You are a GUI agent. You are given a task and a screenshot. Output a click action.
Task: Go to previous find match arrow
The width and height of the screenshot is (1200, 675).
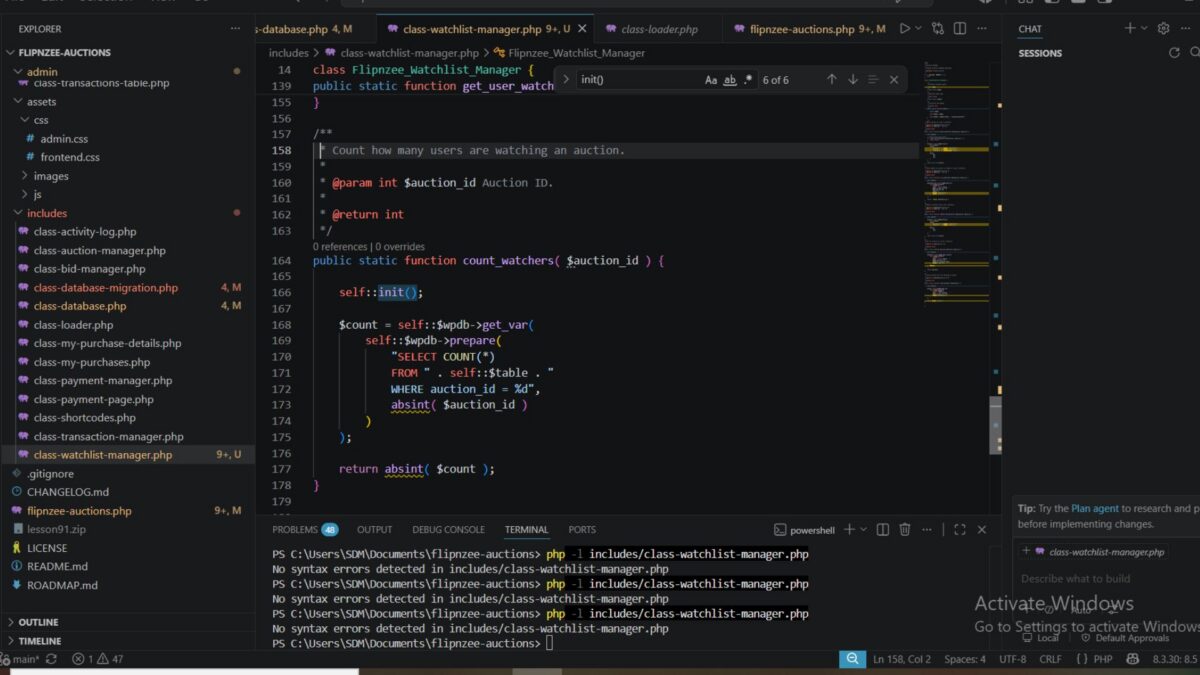831,80
